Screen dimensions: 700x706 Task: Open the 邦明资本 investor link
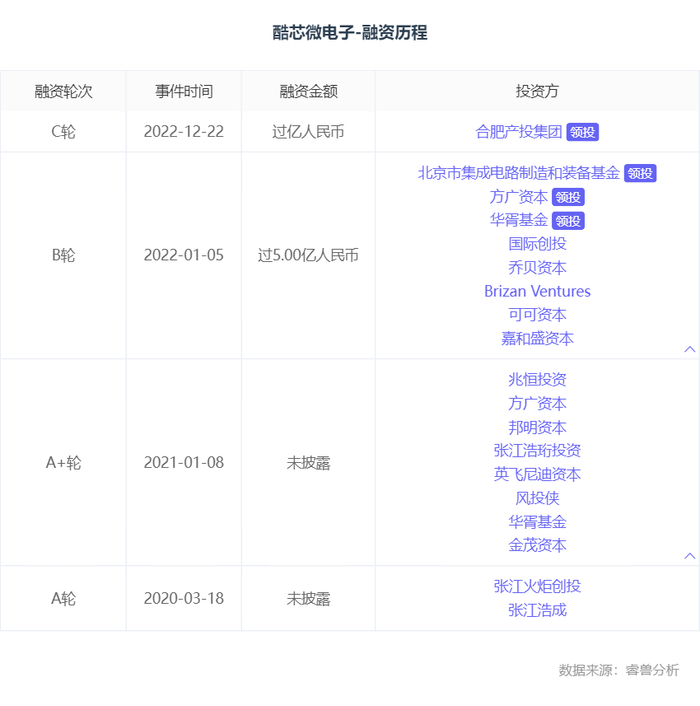click(537, 427)
